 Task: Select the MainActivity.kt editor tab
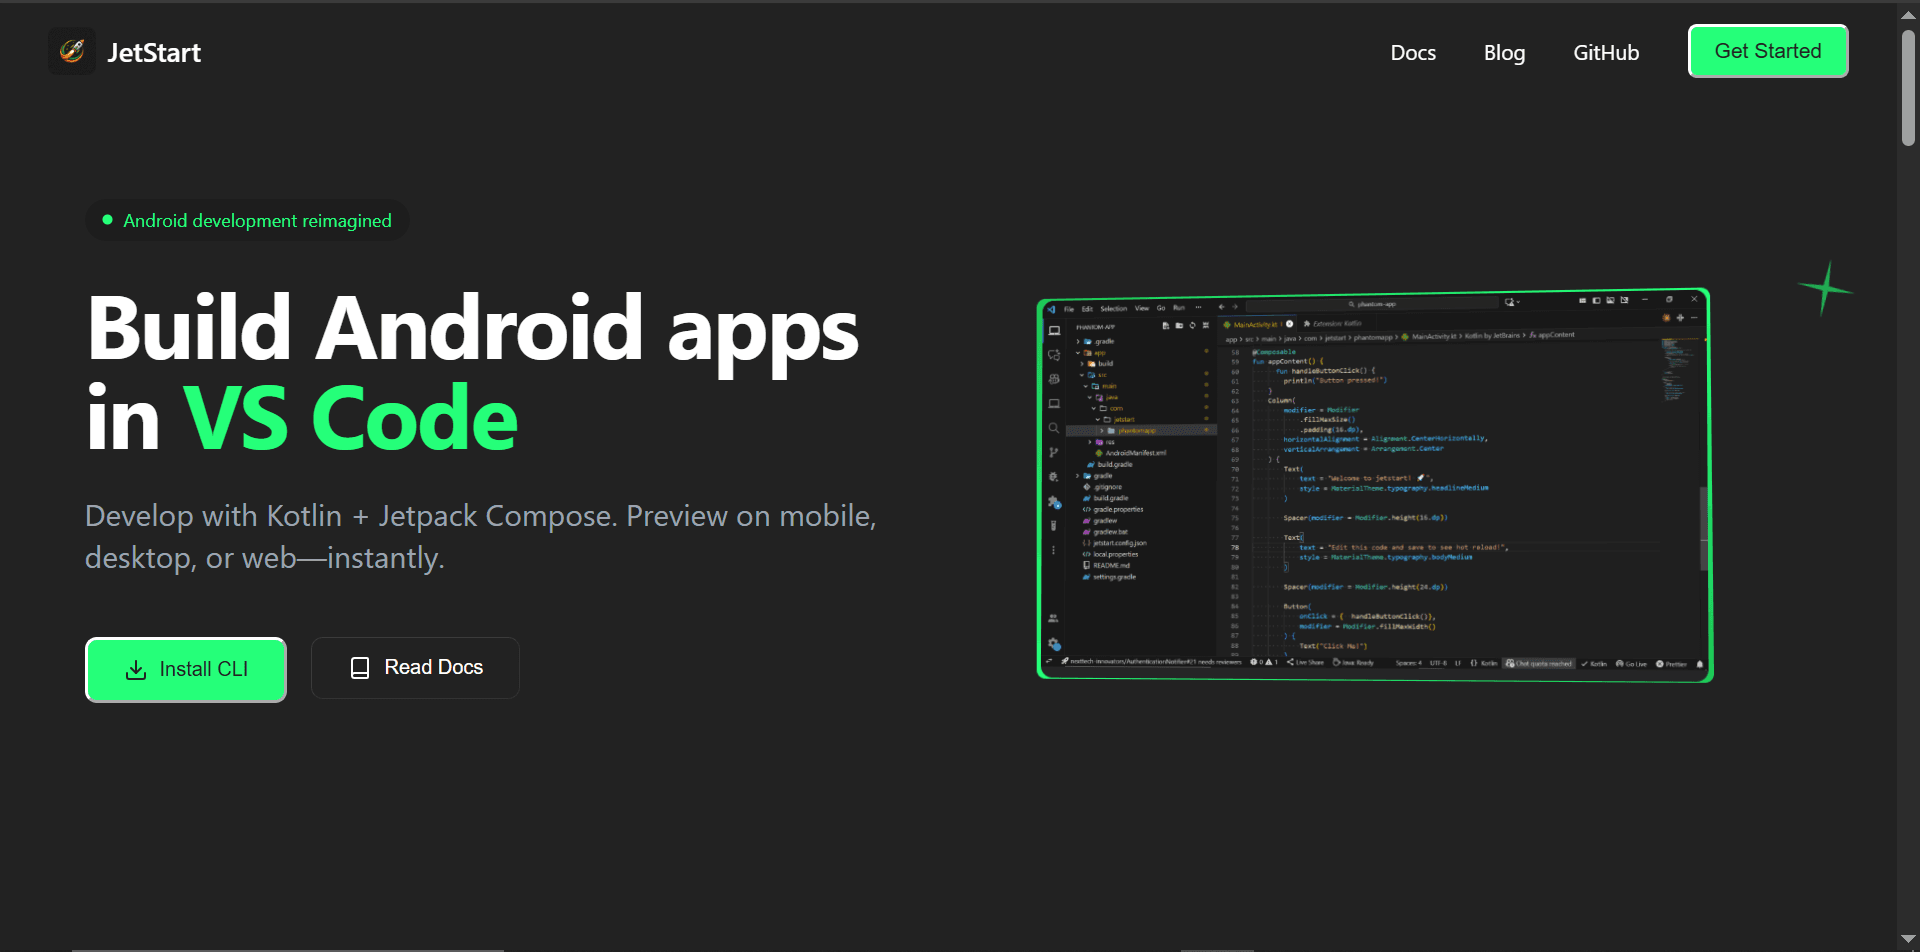1254,325
